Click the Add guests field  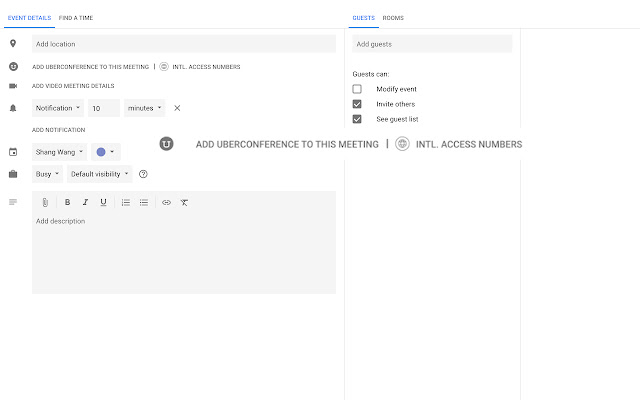432,44
